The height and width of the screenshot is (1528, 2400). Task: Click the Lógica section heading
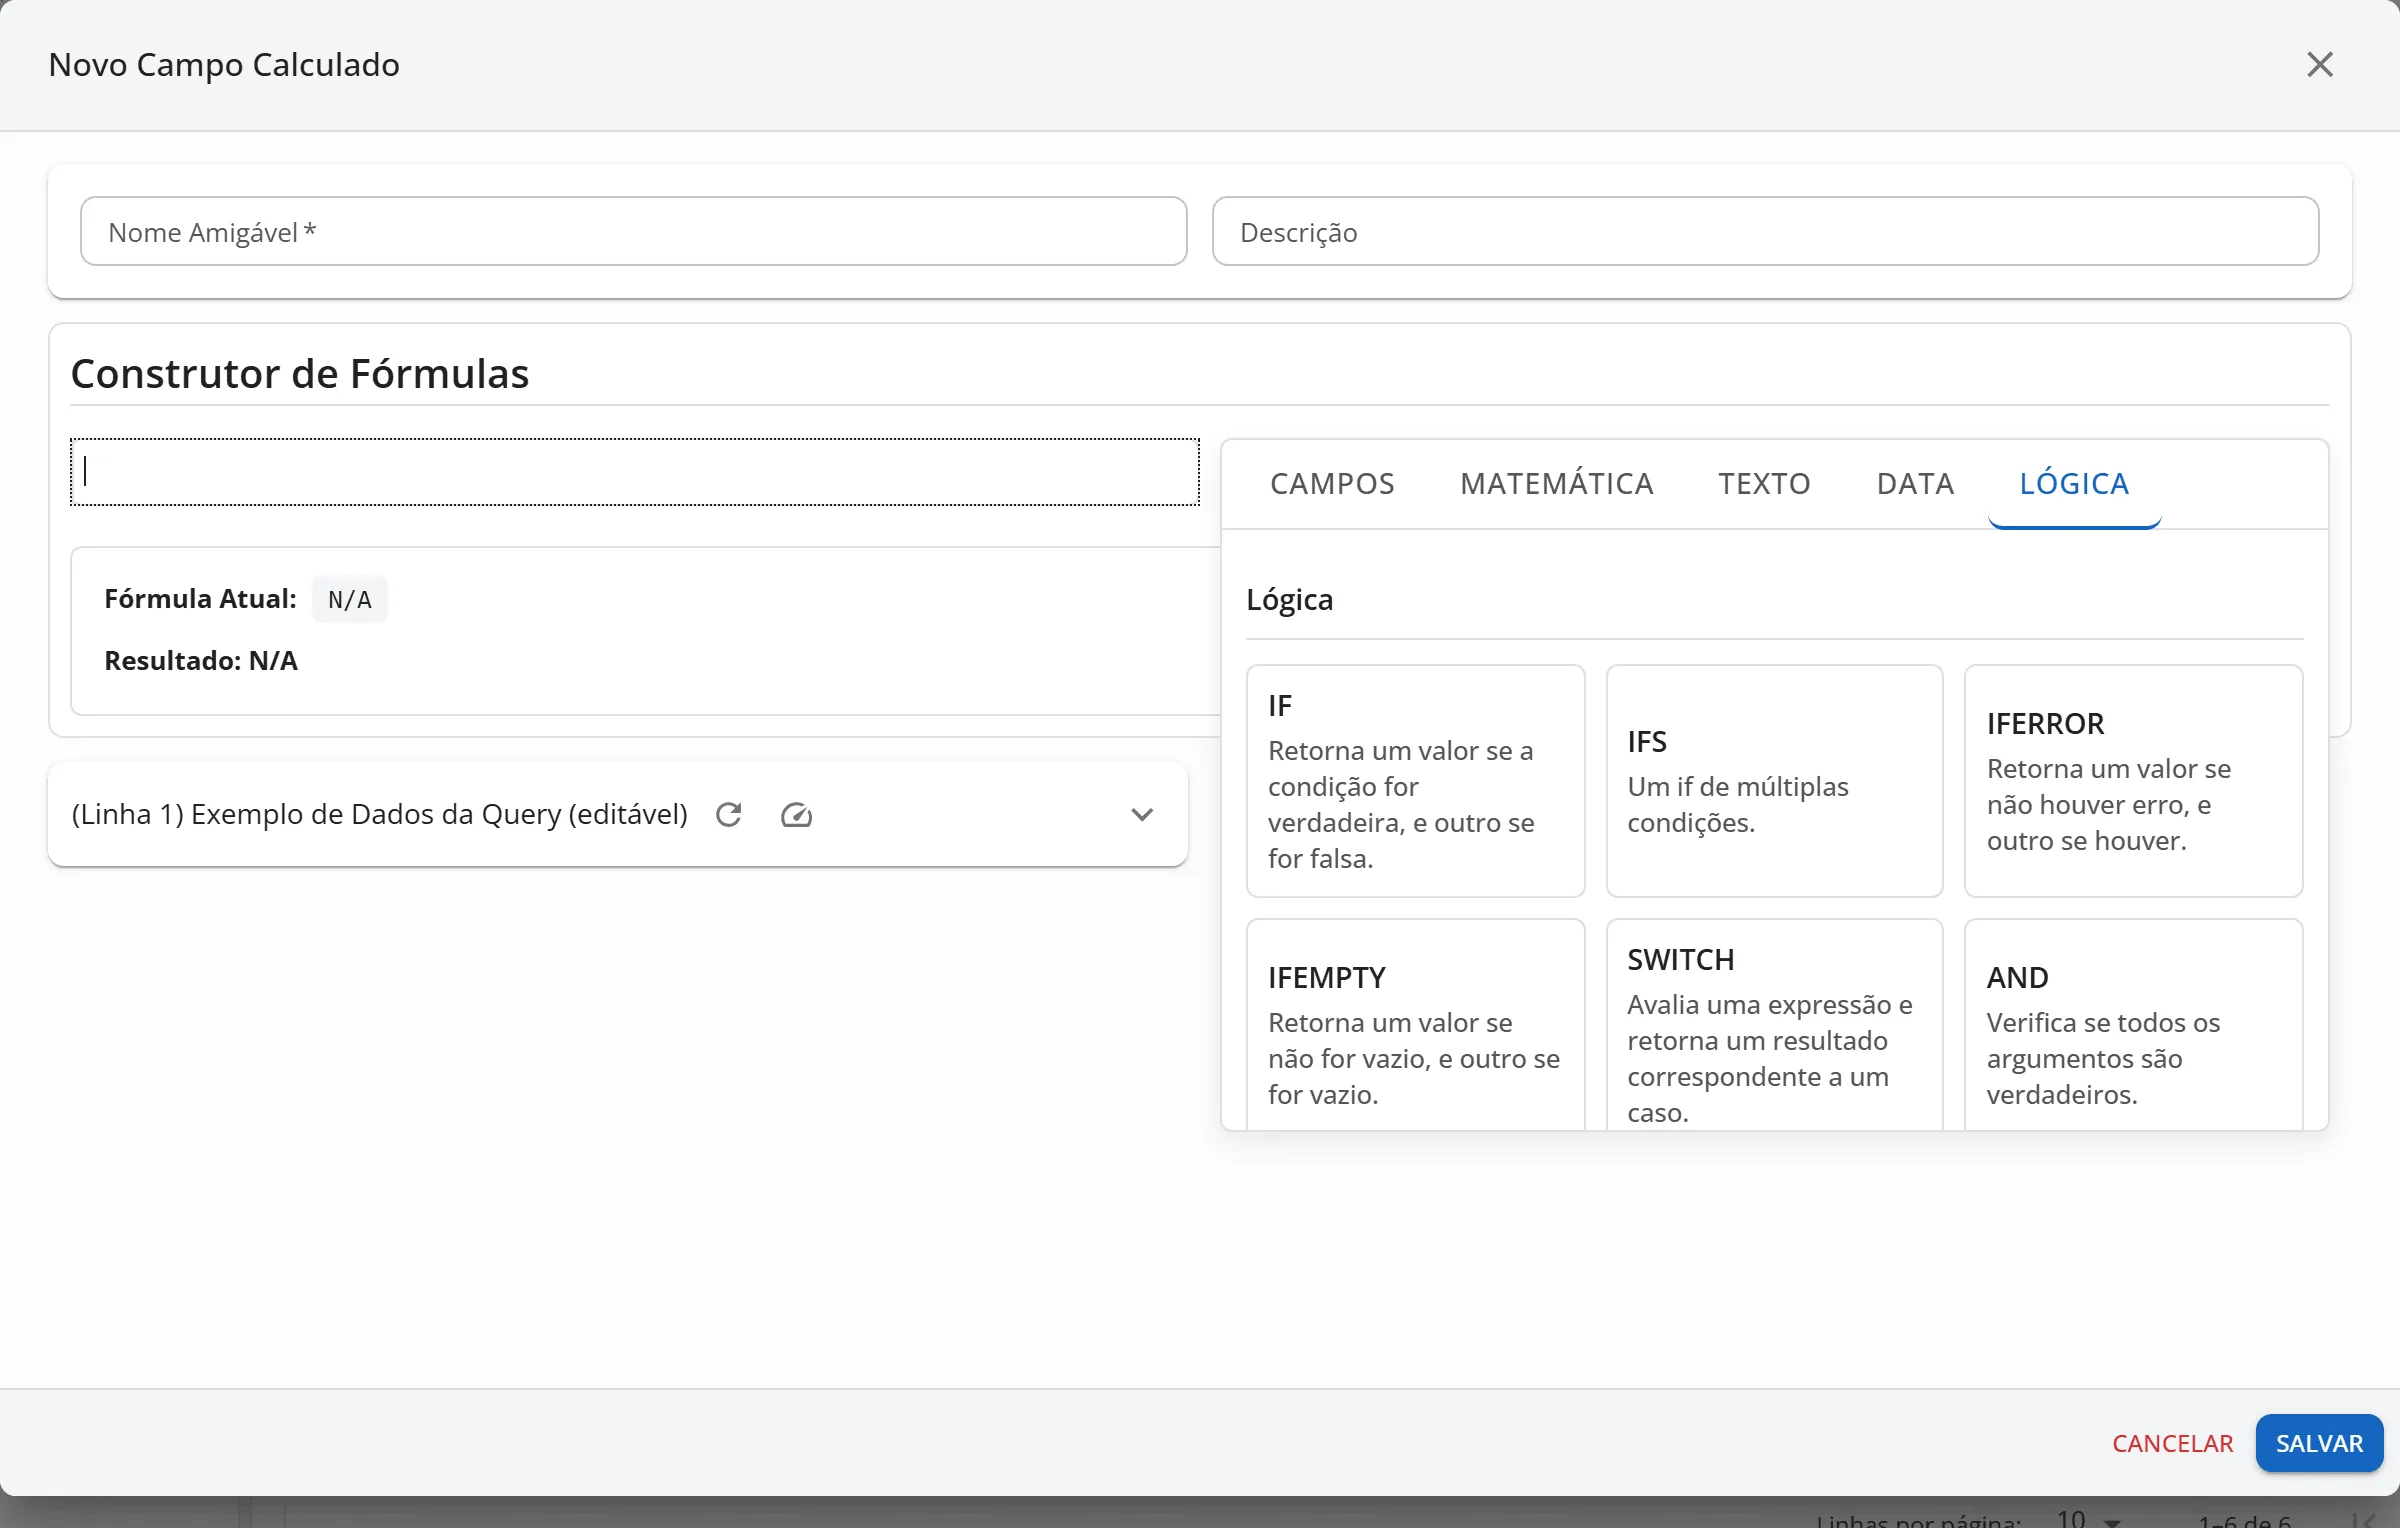tap(1289, 600)
